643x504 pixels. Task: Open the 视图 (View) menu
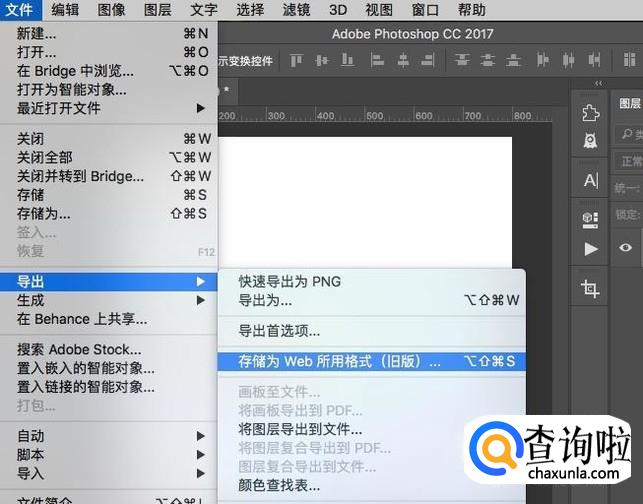coord(379,9)
